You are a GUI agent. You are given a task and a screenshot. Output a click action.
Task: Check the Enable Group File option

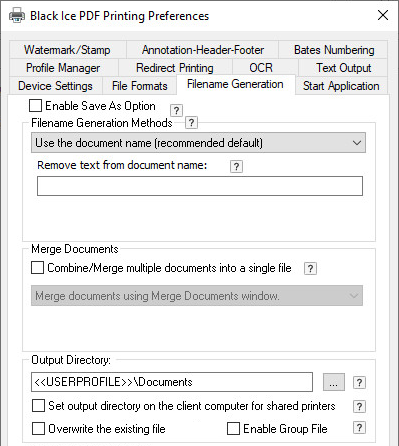click(x=233, y=429)
